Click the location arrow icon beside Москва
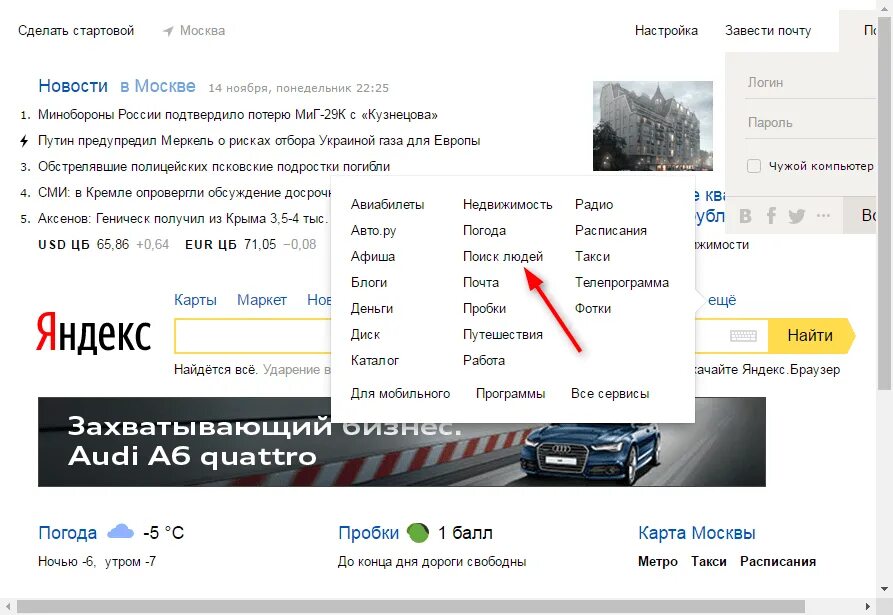The image size is (893, 615). (x=168, y=31)
